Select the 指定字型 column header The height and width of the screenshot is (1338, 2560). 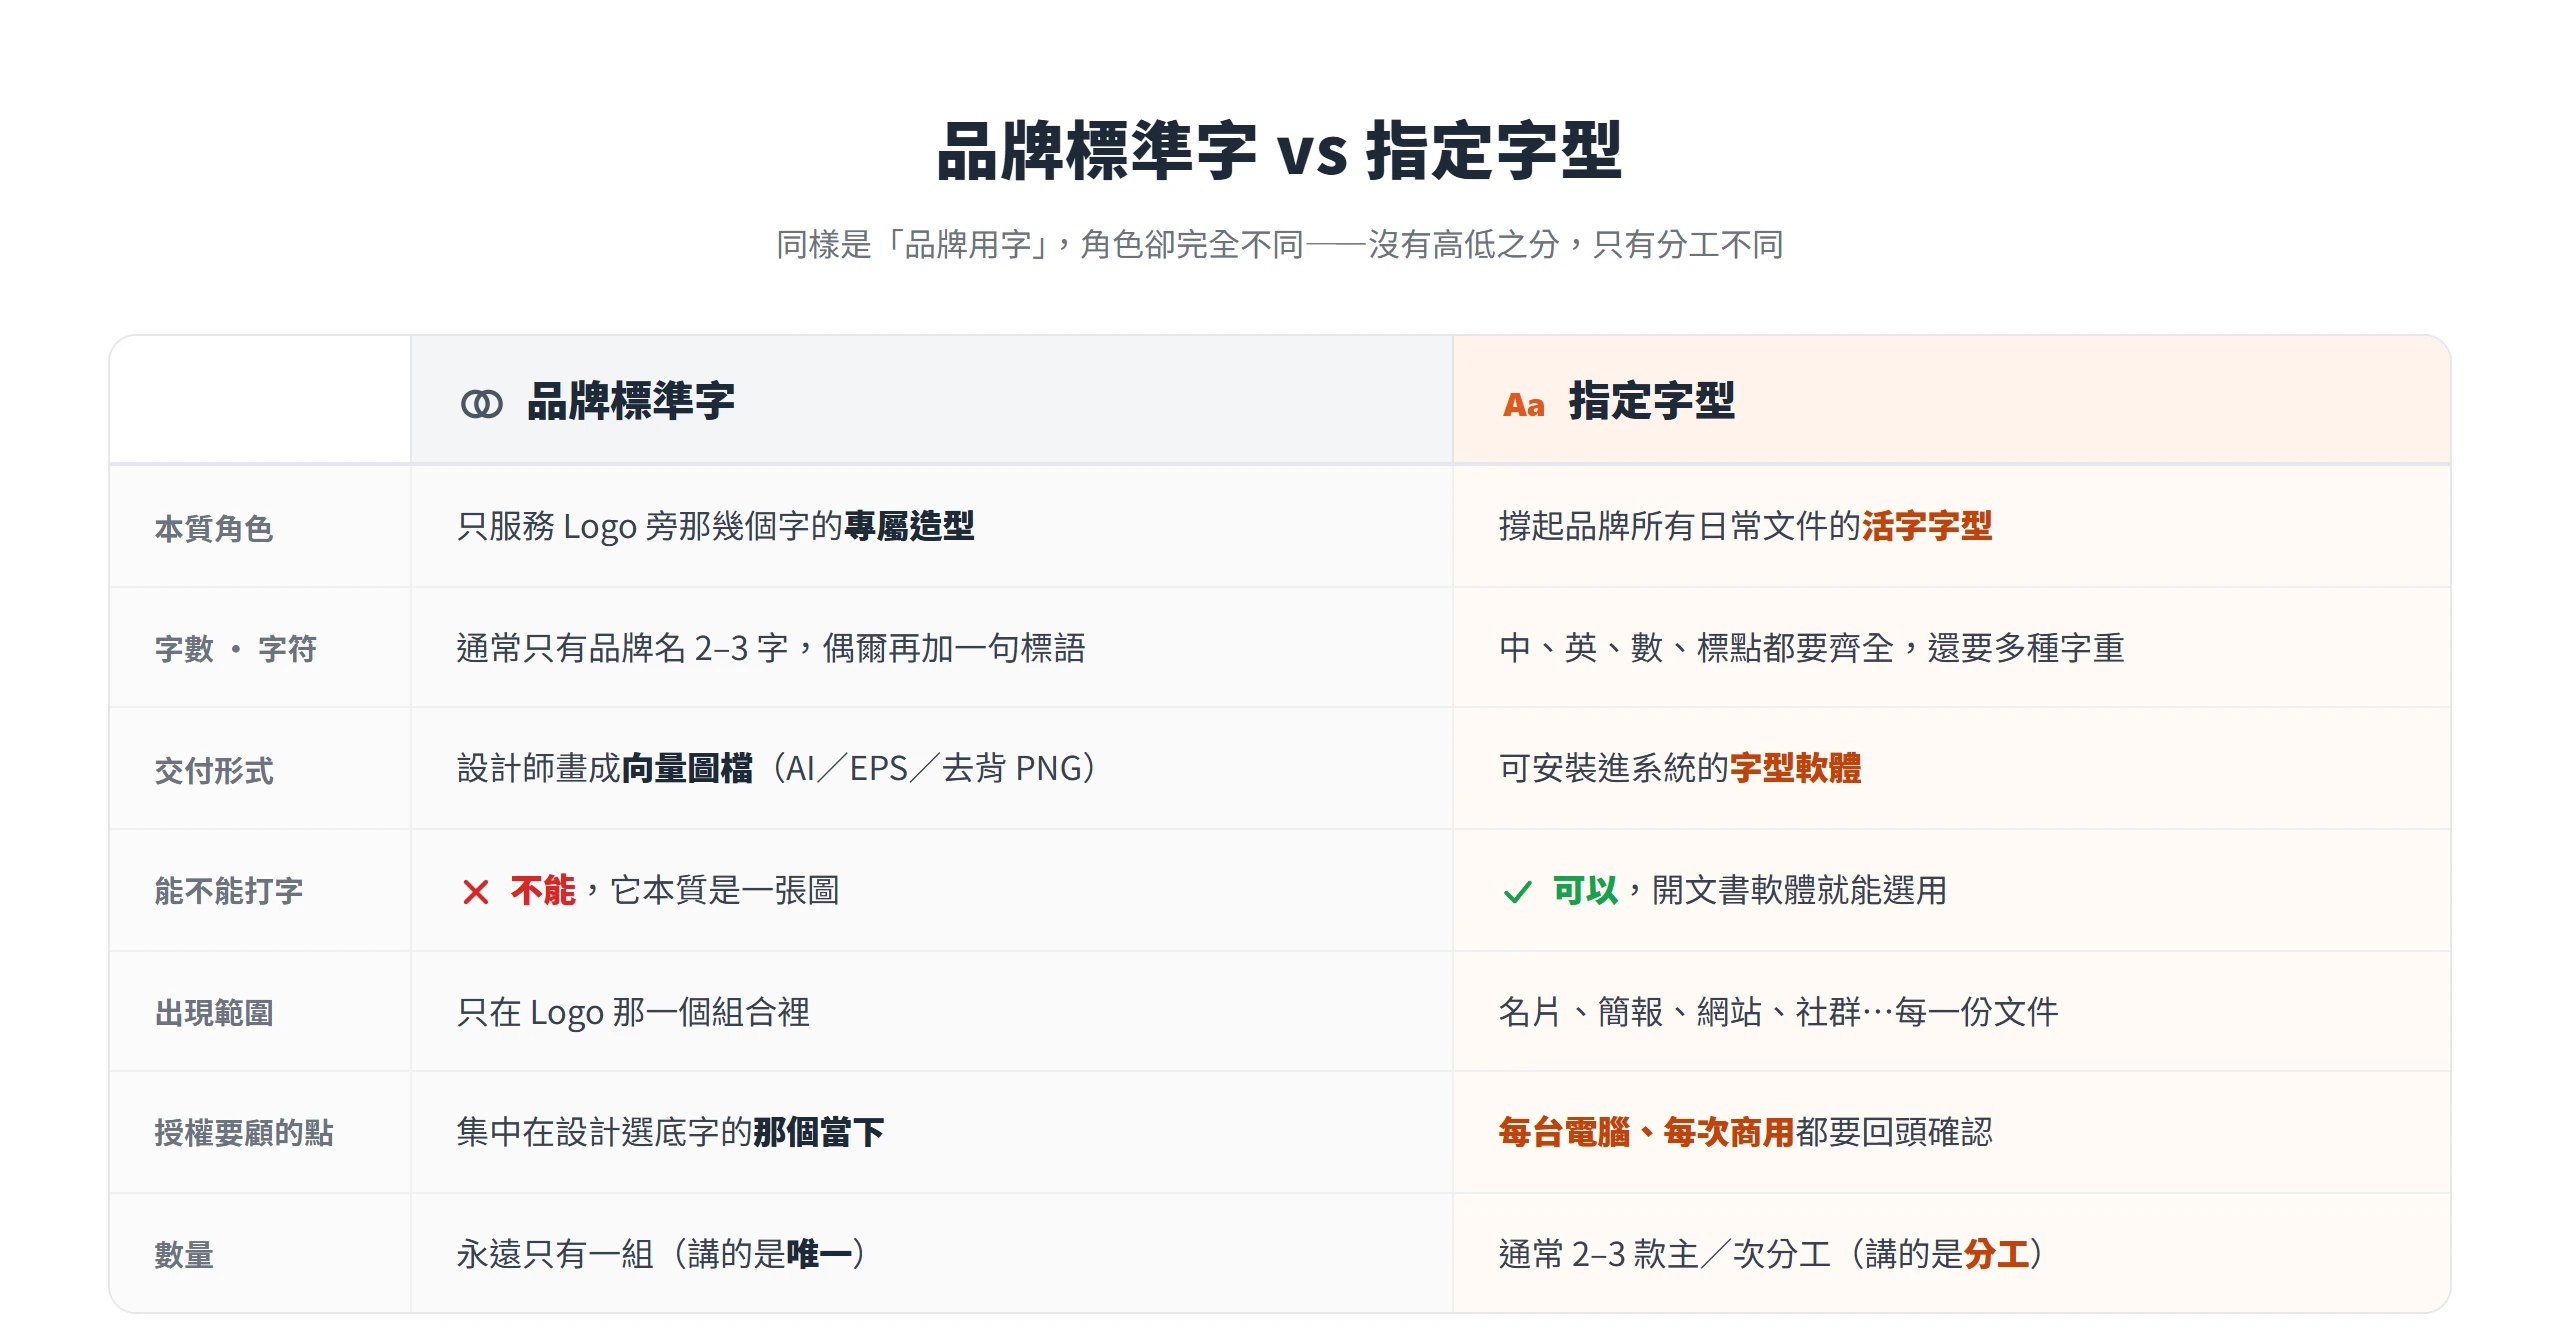click(x=1951, y=400)
